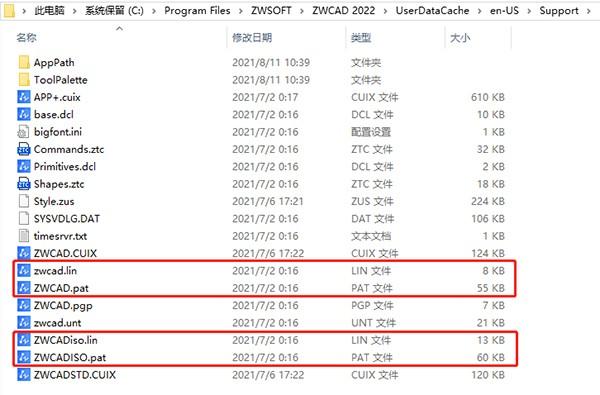
Task: Select the file name zwcad.unt
Action: [x=57, y=323]
